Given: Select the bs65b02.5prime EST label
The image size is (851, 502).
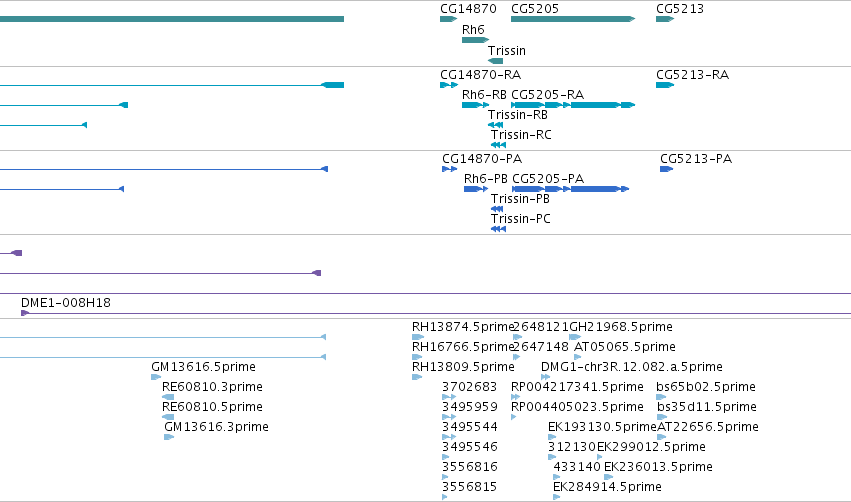Looking at the screenshot, I should (706, 387).
